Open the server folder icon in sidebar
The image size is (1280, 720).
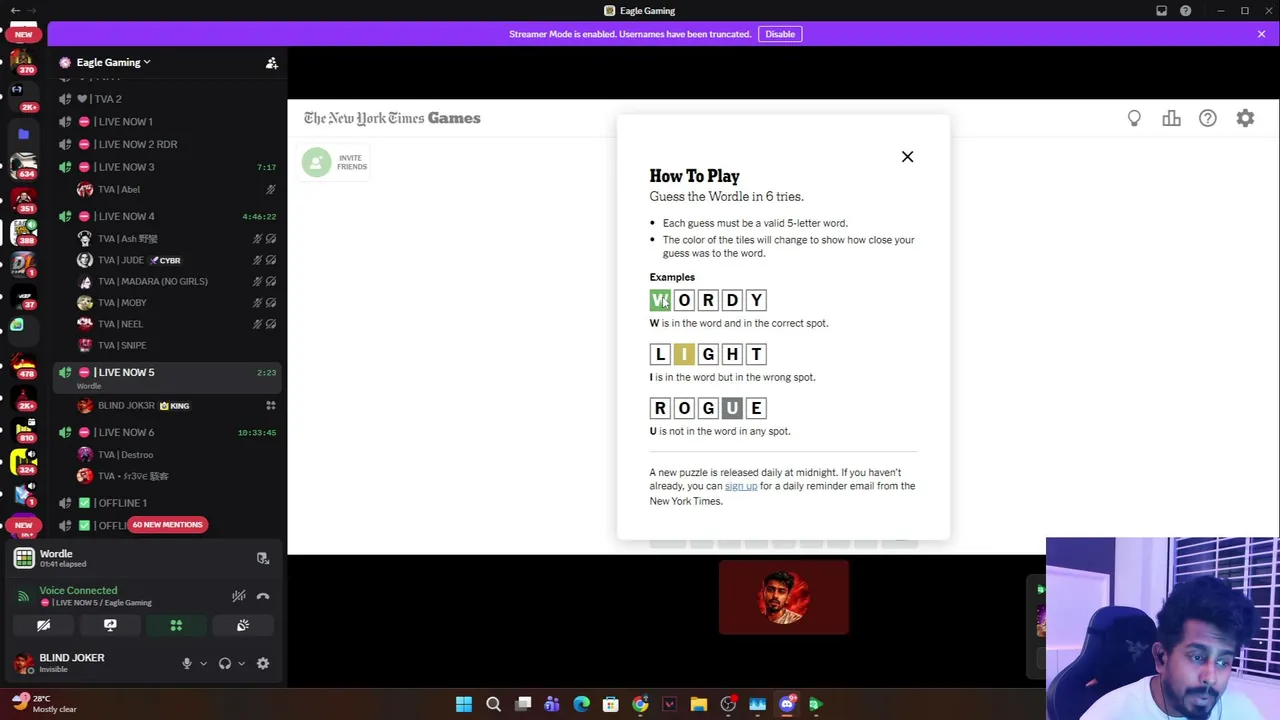click(24, 133)
